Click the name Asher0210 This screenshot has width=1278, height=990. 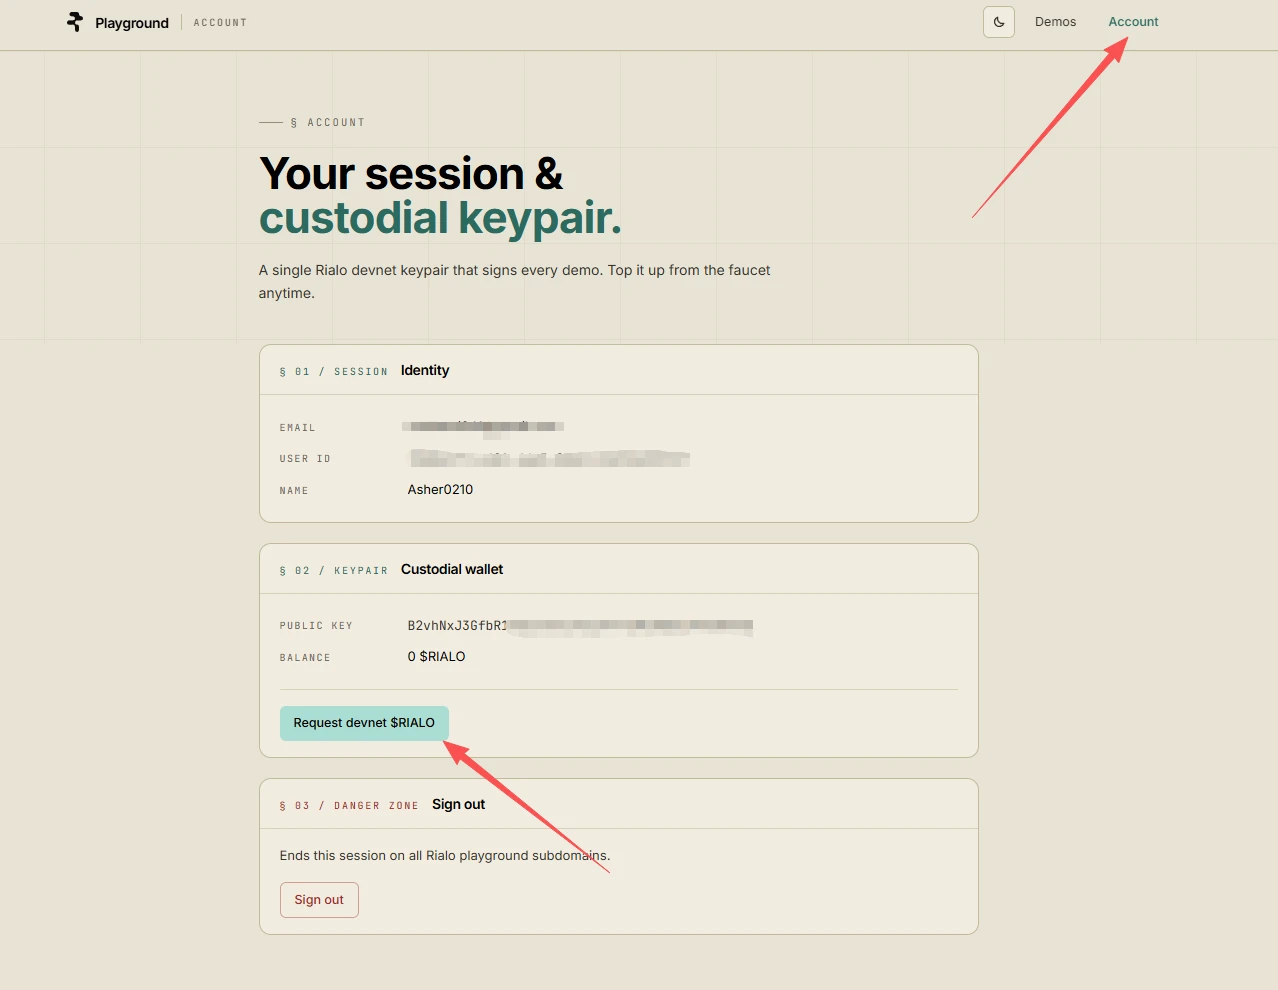pos(440,490)
